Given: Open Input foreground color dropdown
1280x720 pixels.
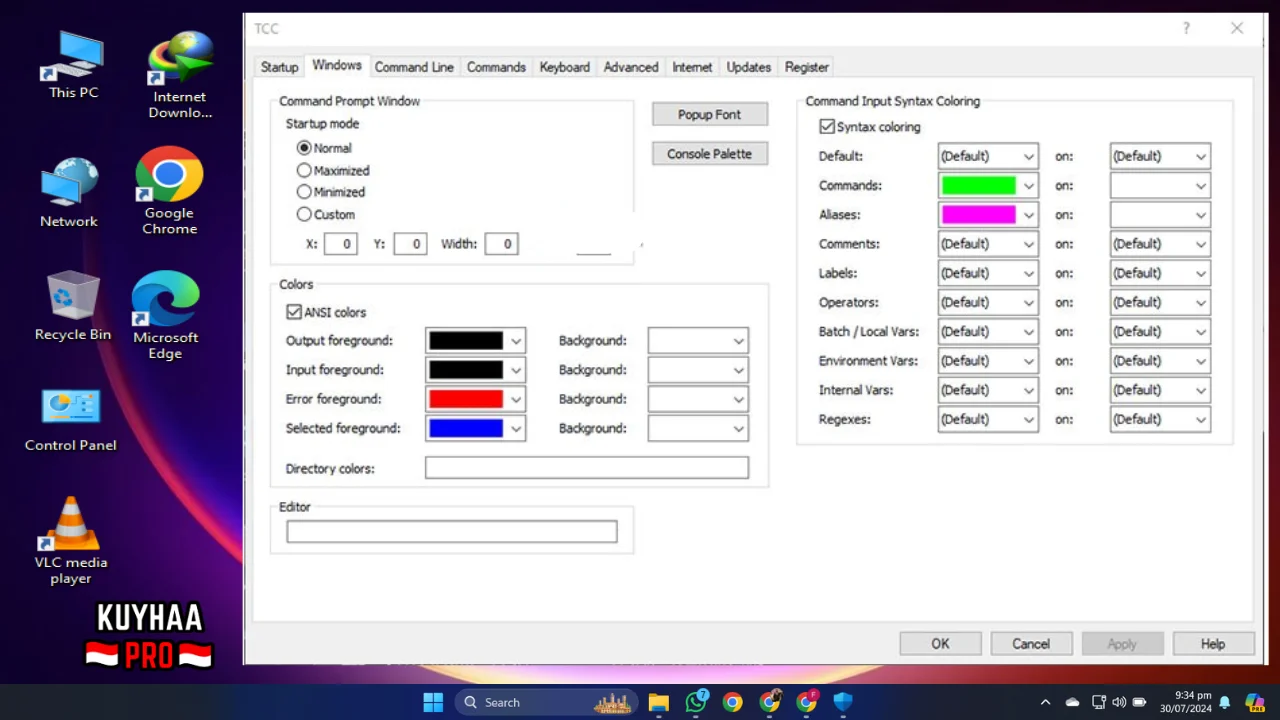Looking at the screenshot, I should coord(516,370).
